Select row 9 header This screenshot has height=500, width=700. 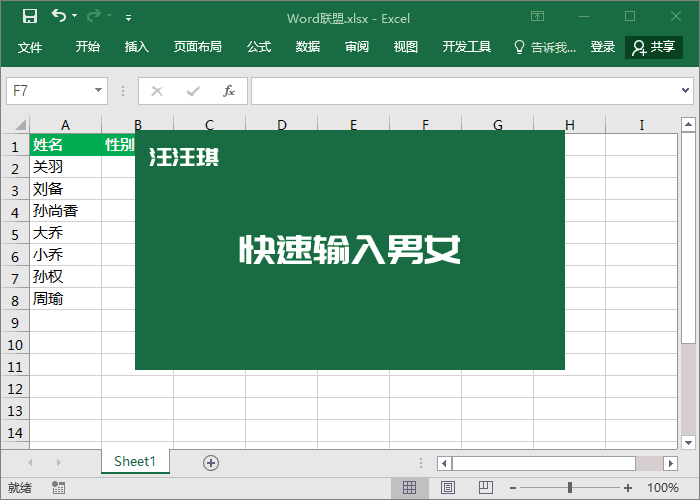pos(15,322)
